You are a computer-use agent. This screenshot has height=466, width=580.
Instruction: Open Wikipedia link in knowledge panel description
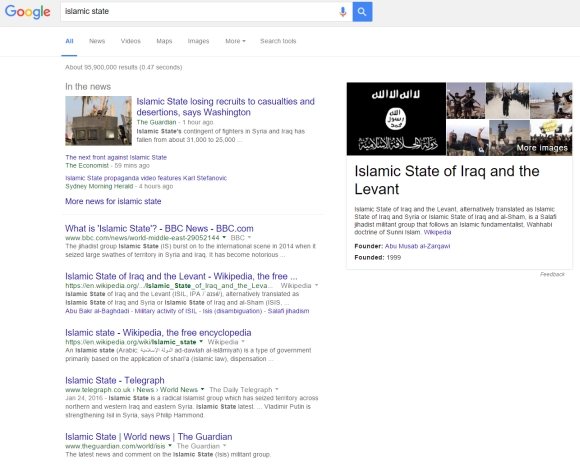[x=438, y=232]
